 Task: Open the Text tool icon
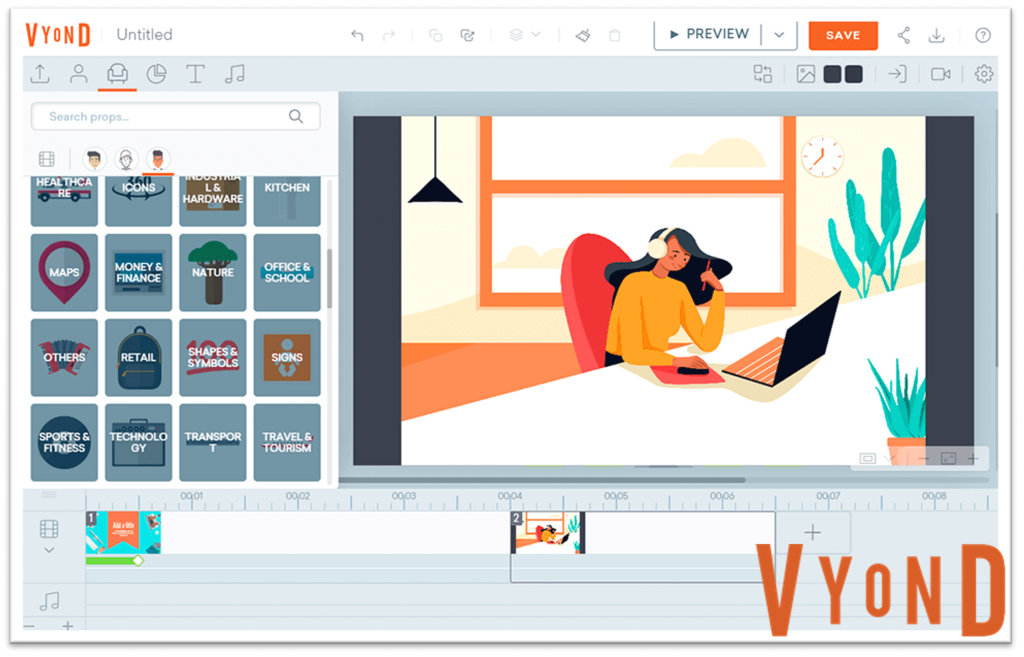click(195, 74)
